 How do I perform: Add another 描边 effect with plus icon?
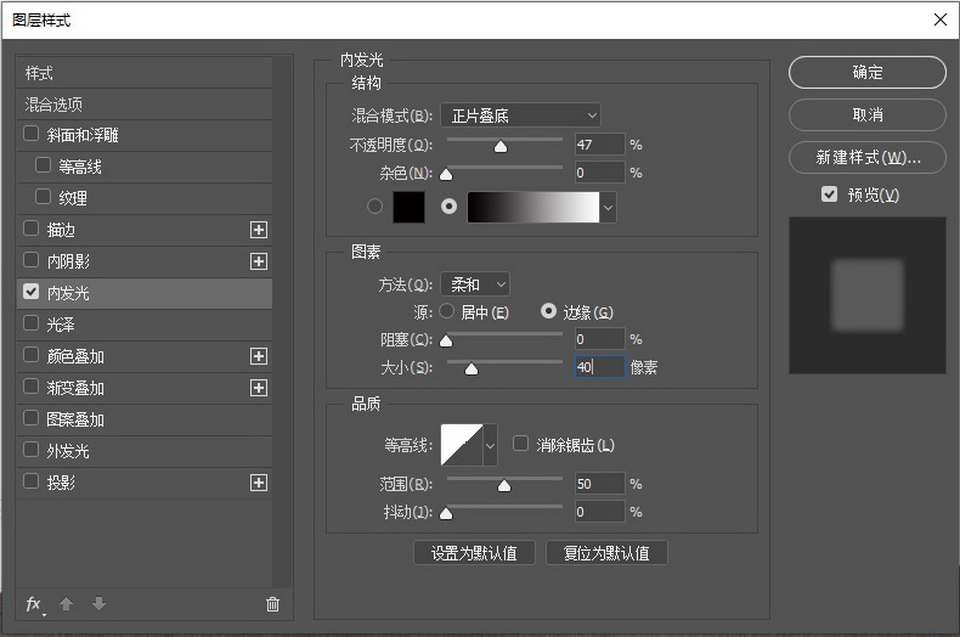click(258, 230)
